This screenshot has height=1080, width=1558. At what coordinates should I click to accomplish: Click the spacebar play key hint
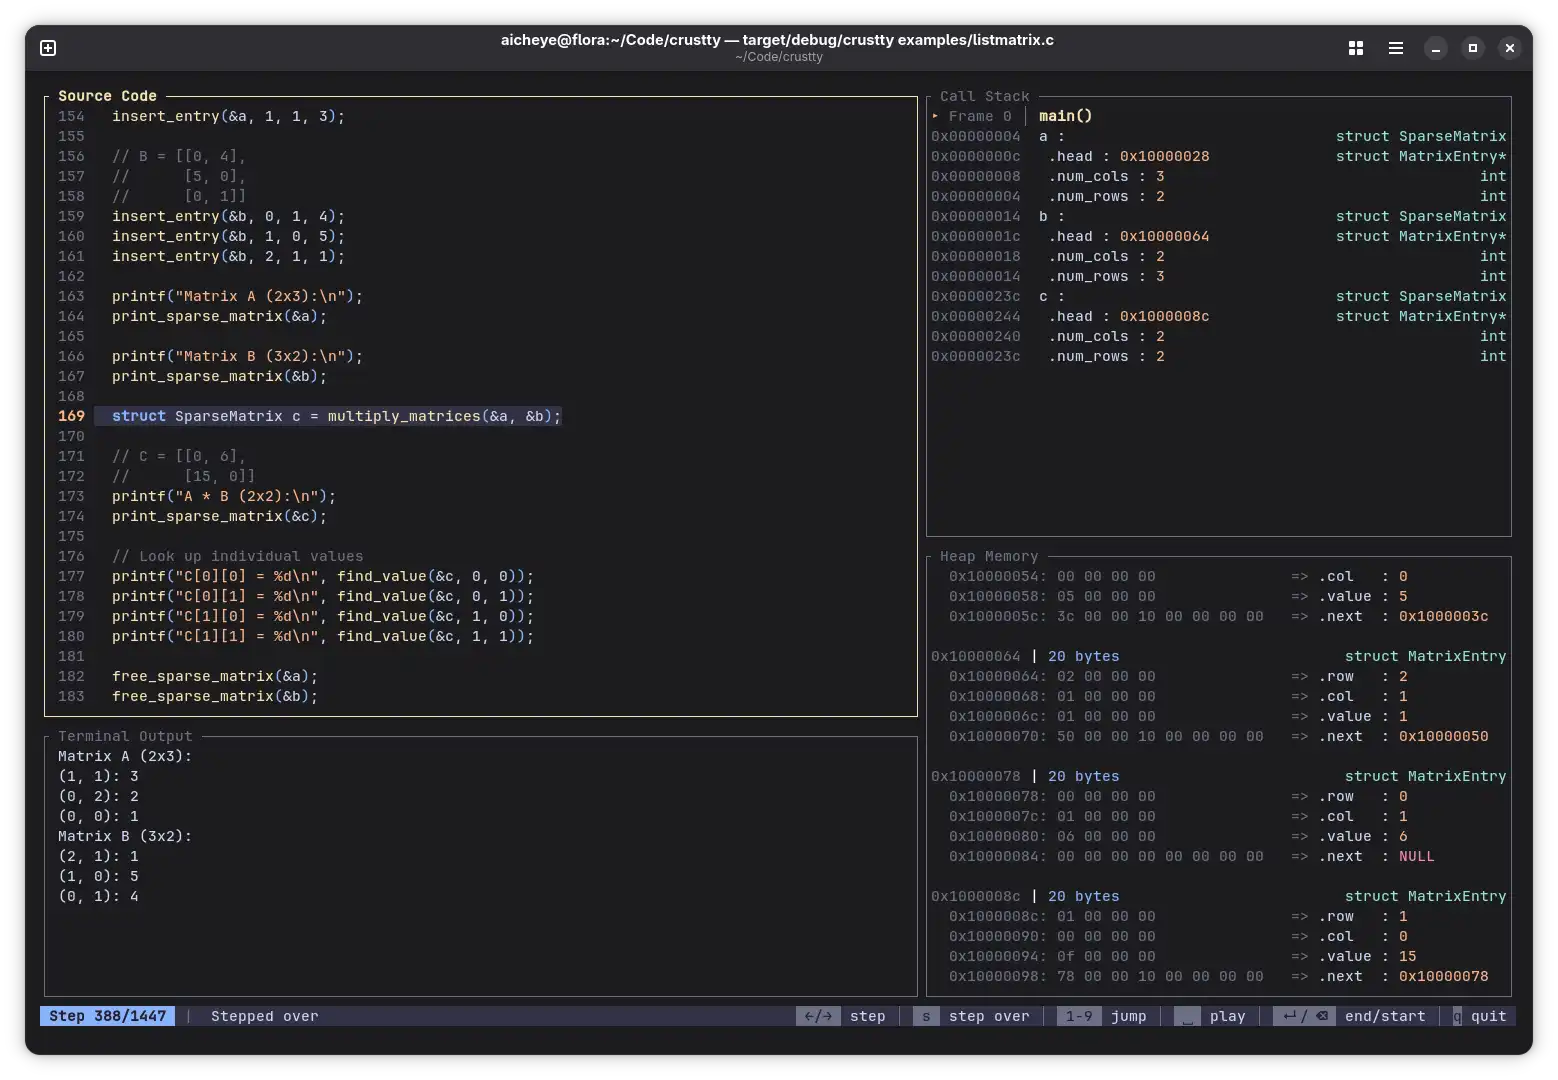tap(1187, 1016)
